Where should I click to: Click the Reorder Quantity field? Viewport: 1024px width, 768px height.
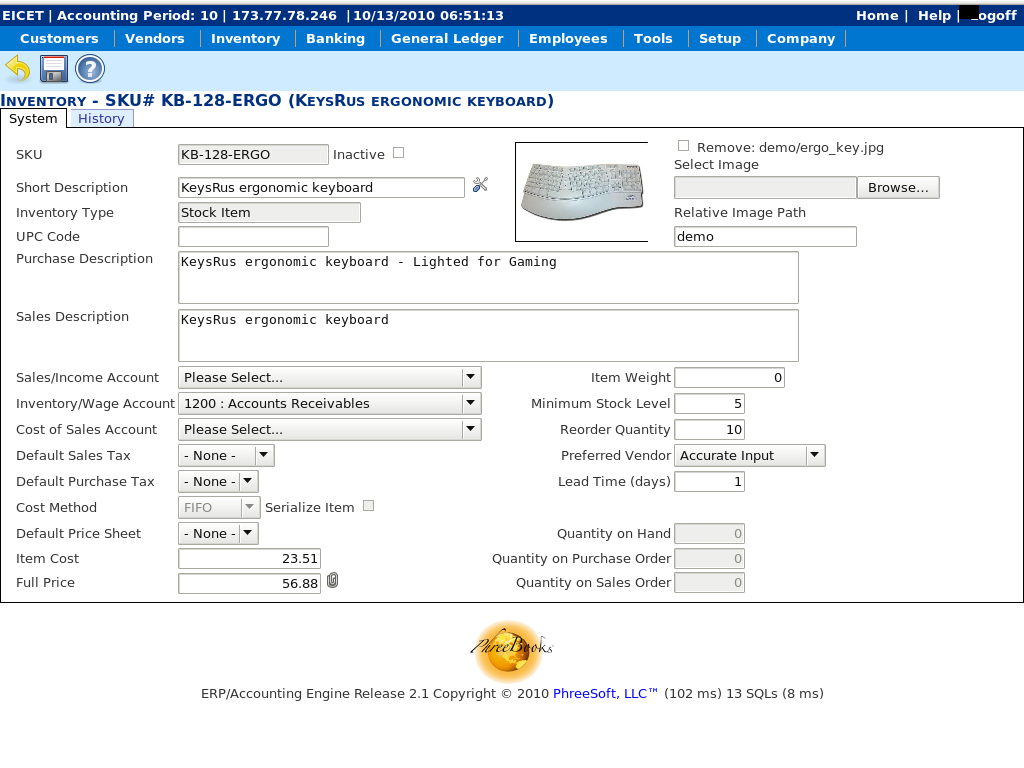tap(709, 430)
